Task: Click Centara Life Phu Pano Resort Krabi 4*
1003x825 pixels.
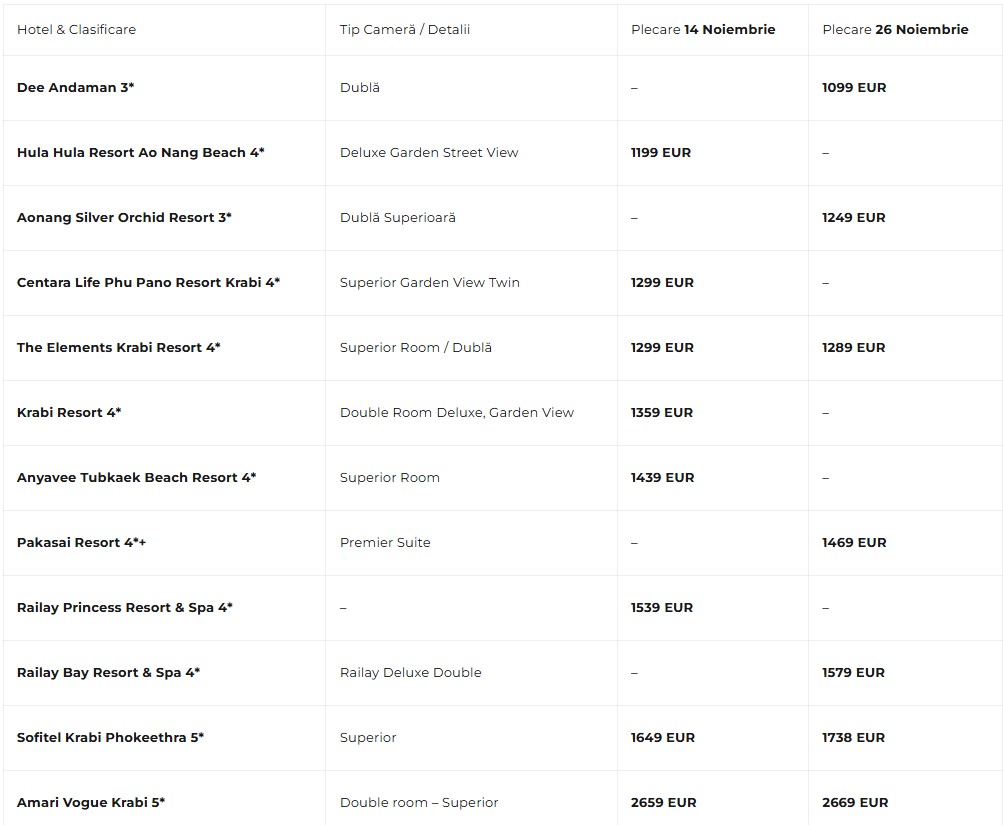Action: pos(148,283)
